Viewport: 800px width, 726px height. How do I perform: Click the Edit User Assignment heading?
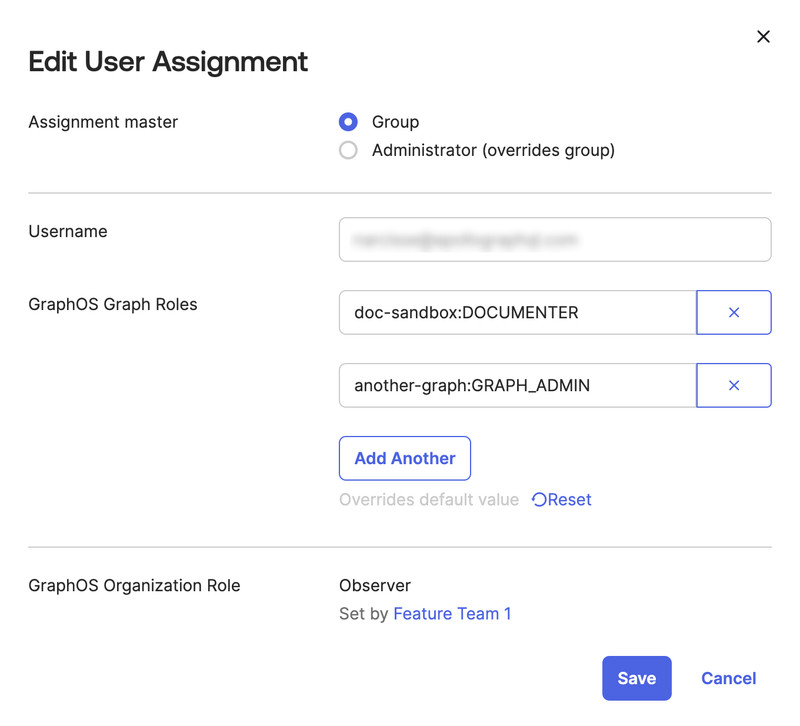click(x=168, y=62)
